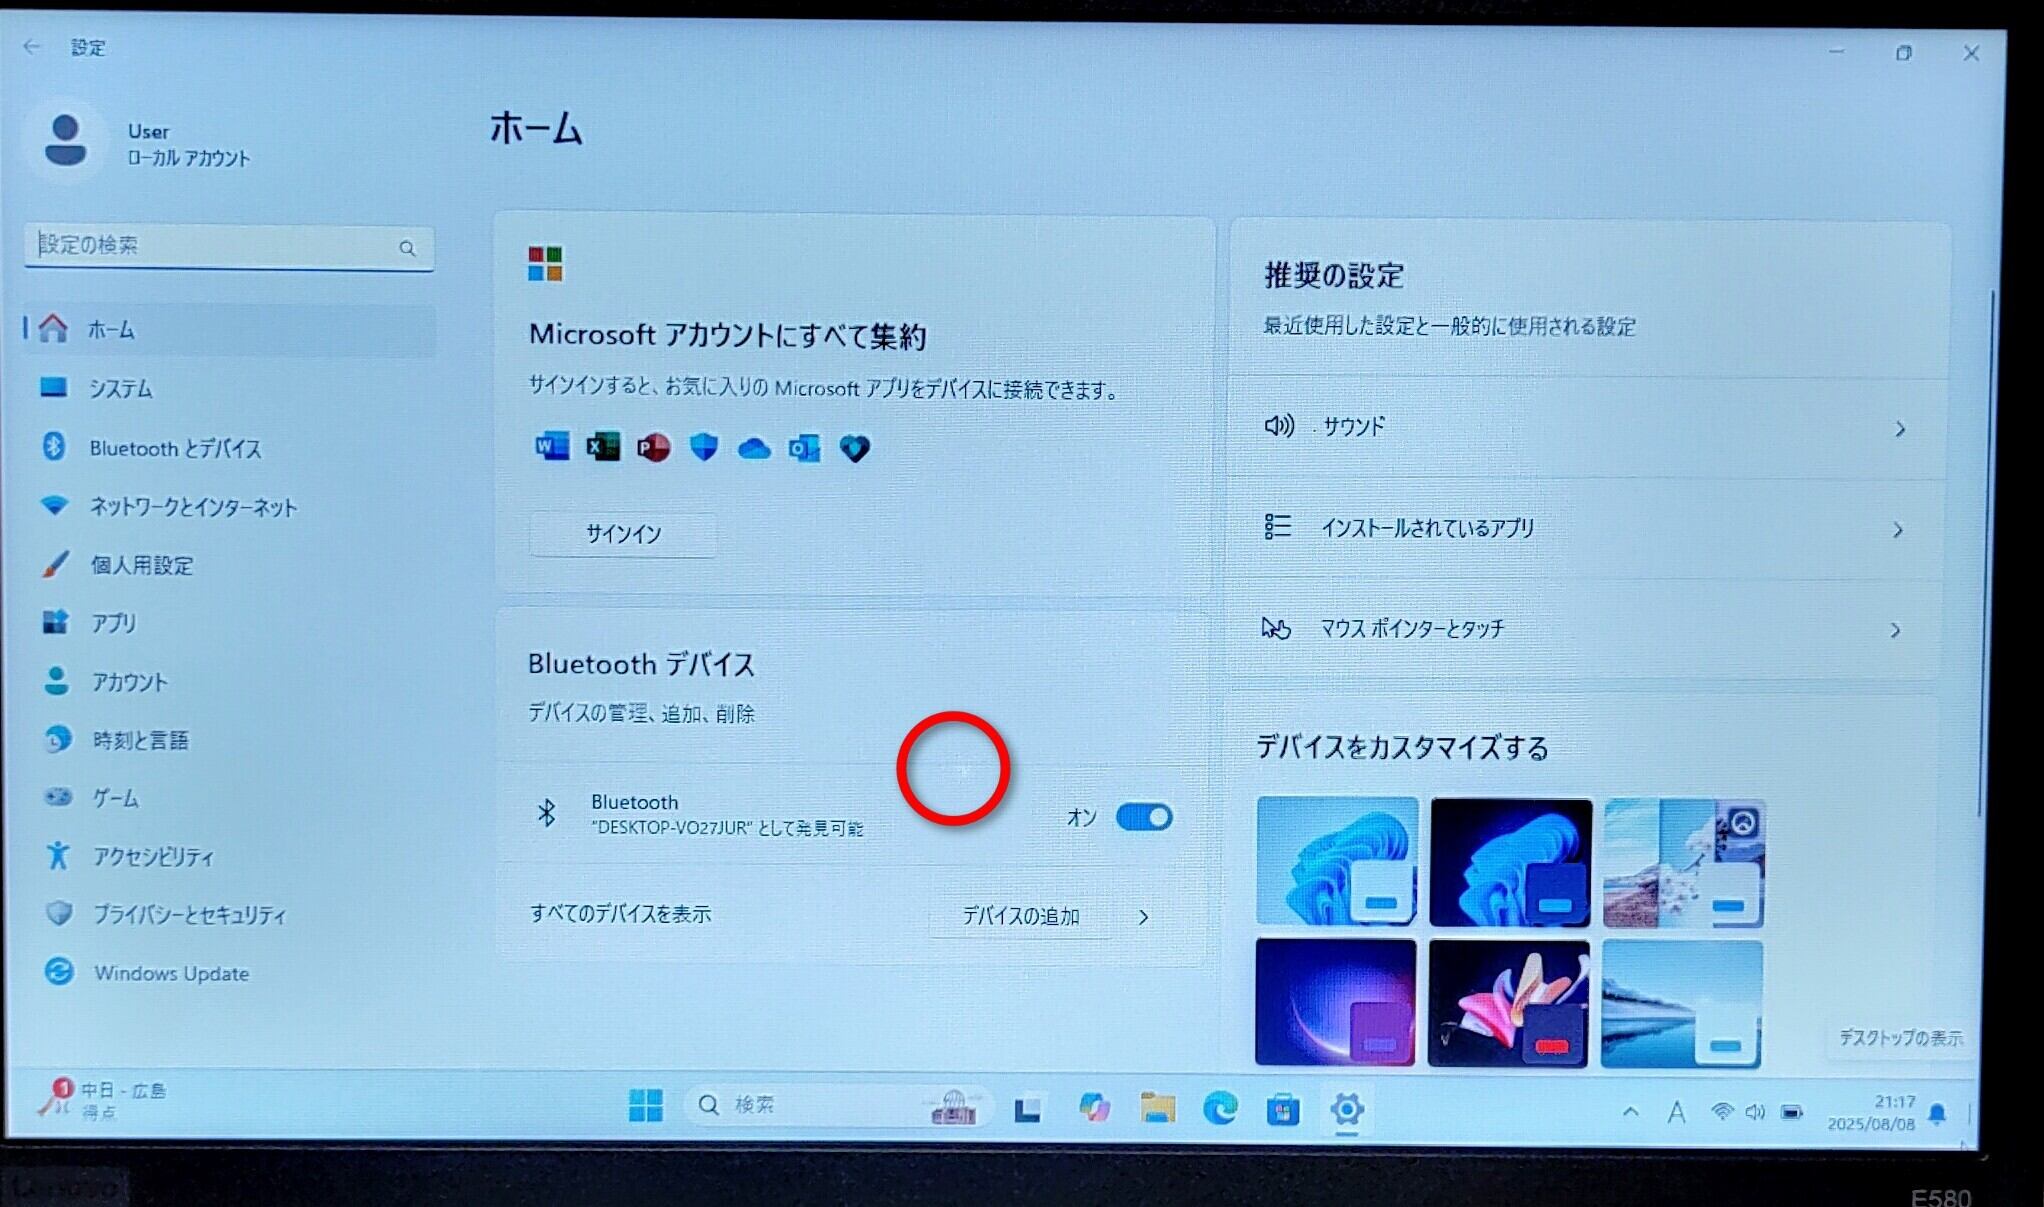Click the Excel app icon

603,446
